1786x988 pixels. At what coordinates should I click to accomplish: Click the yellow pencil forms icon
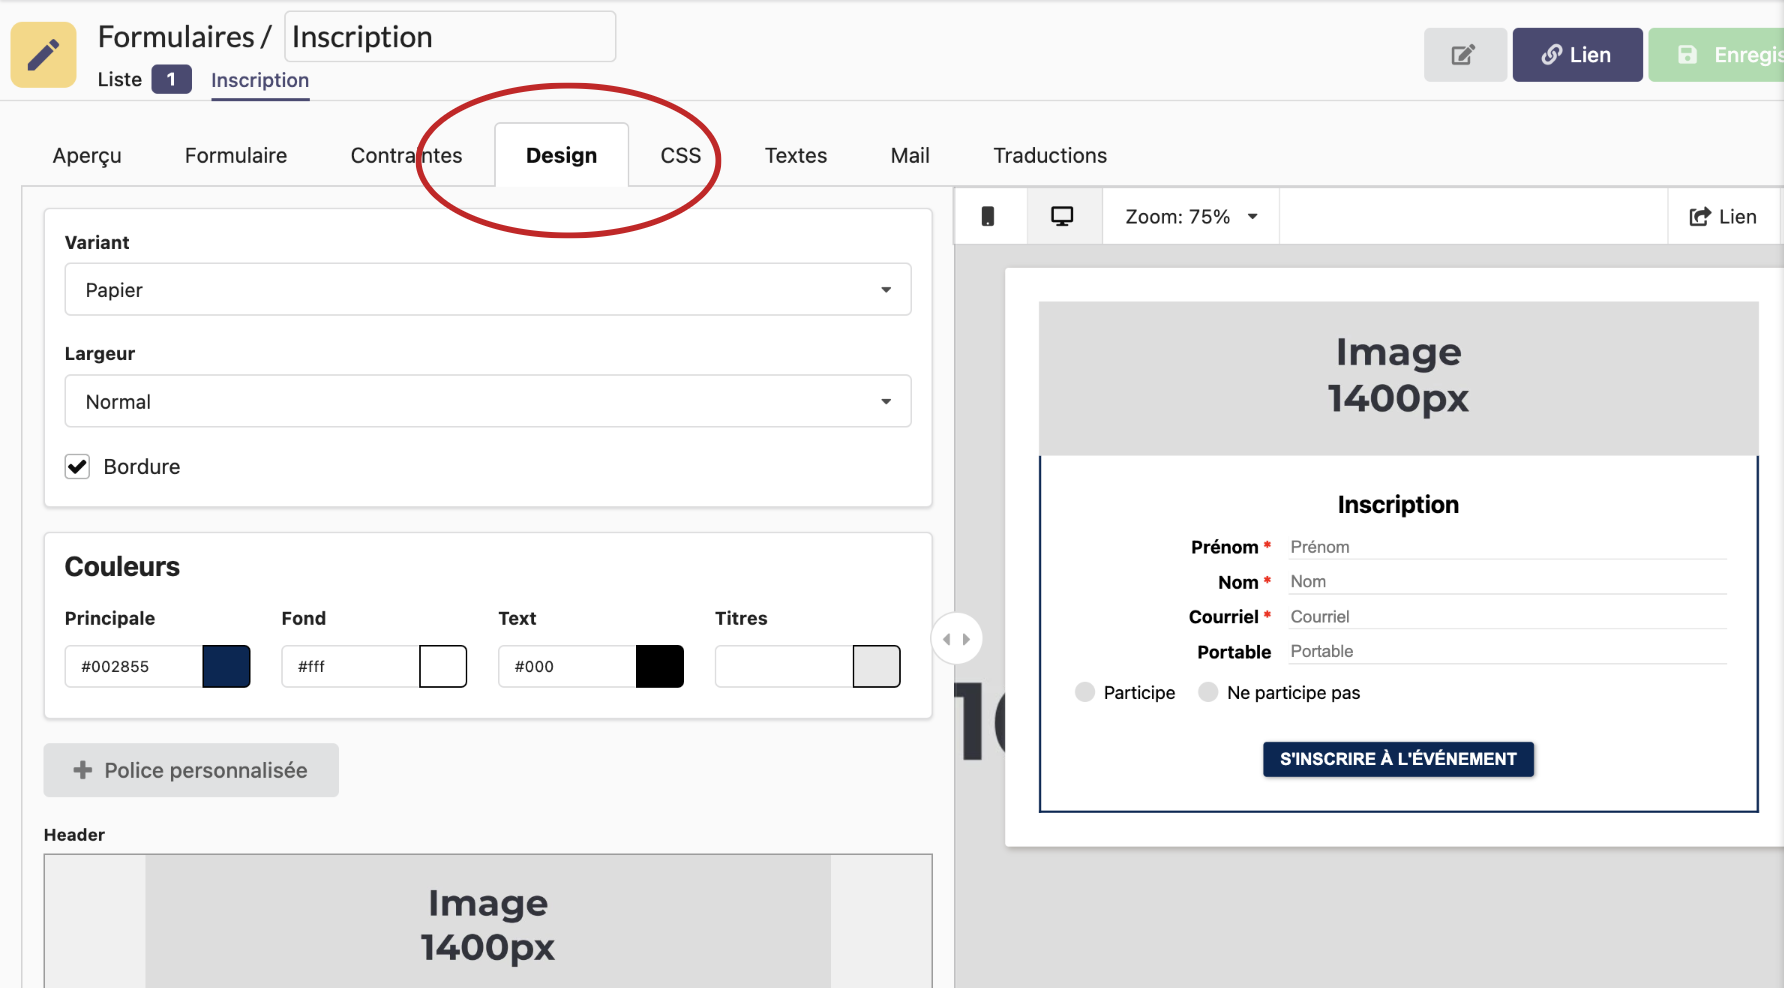[x=43, y=55]
